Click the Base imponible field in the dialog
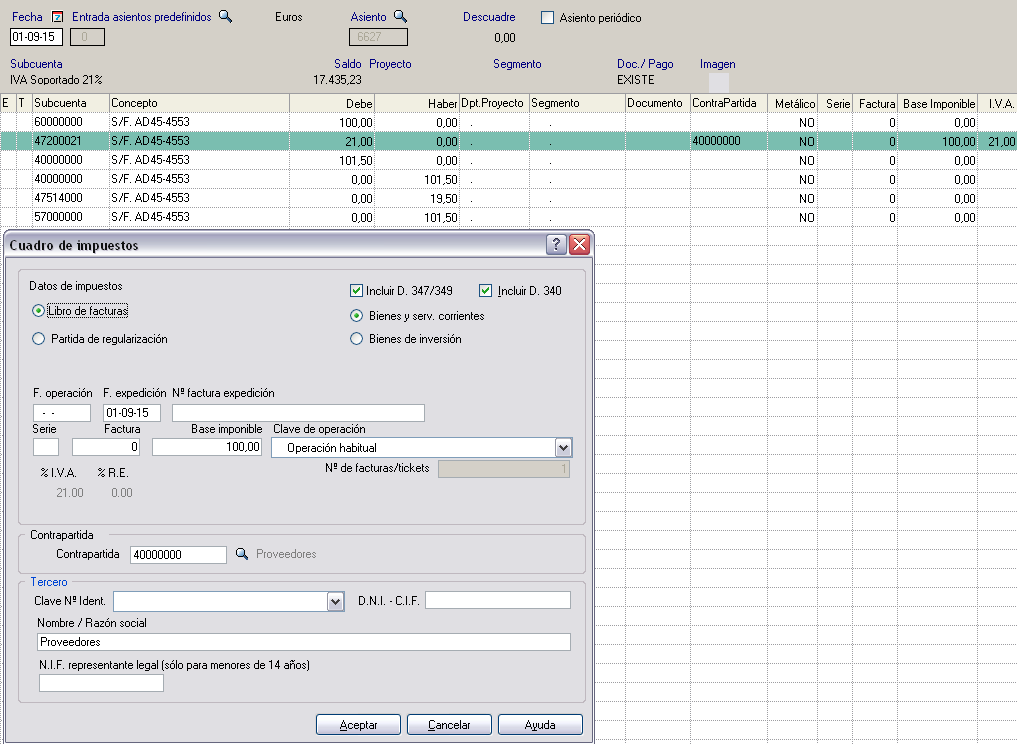 207,447
